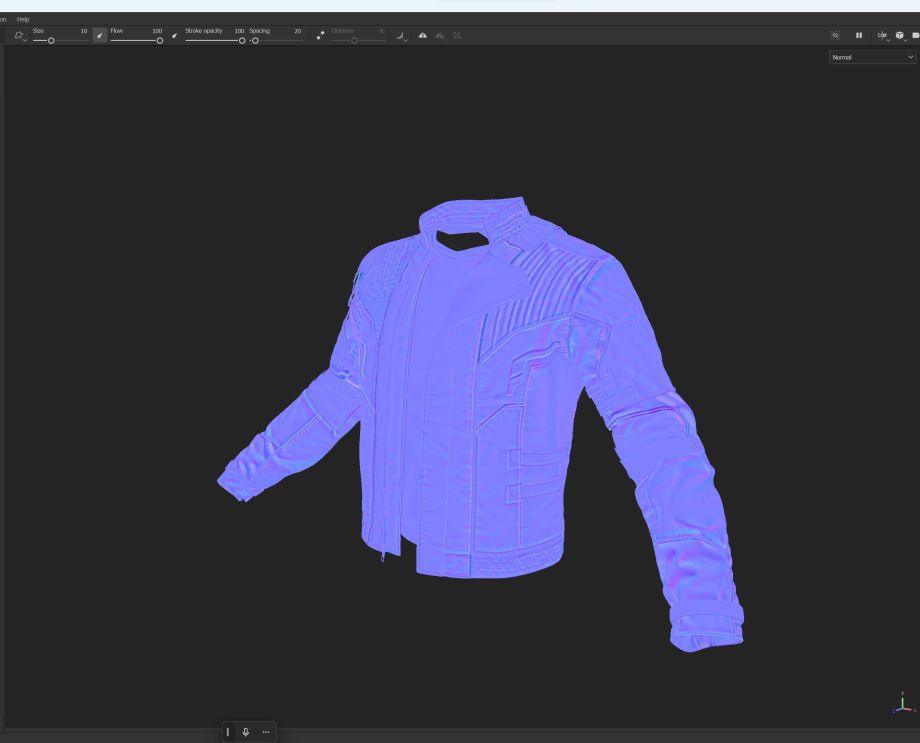Click the hide-display eye icon

click(x=836, y=35)
